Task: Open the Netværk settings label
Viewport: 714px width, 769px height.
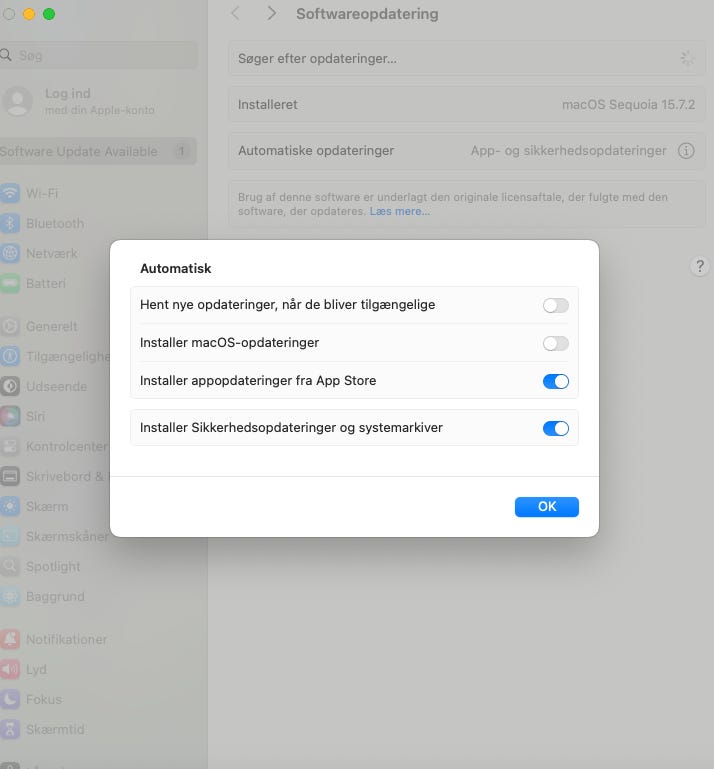Action: pyautogui.click(x=51, y=254)
